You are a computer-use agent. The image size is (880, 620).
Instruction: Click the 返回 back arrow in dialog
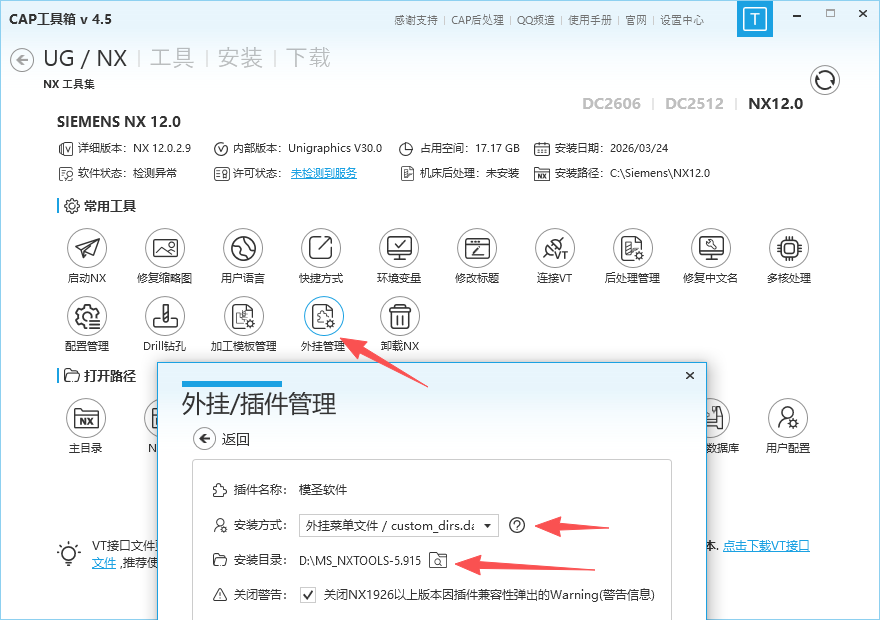[204, 438]
